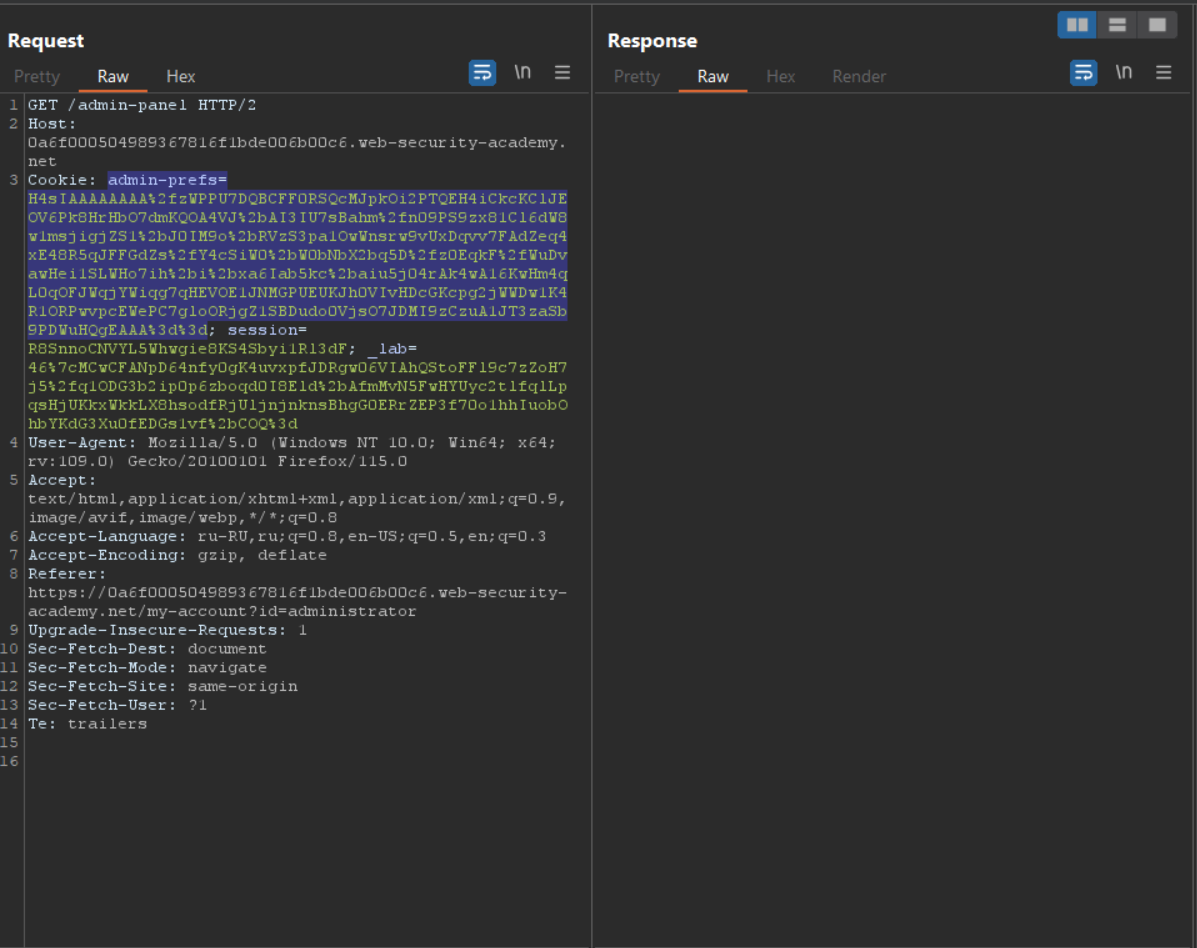Switch to the Request Hex tab

[x=181, y=77]
